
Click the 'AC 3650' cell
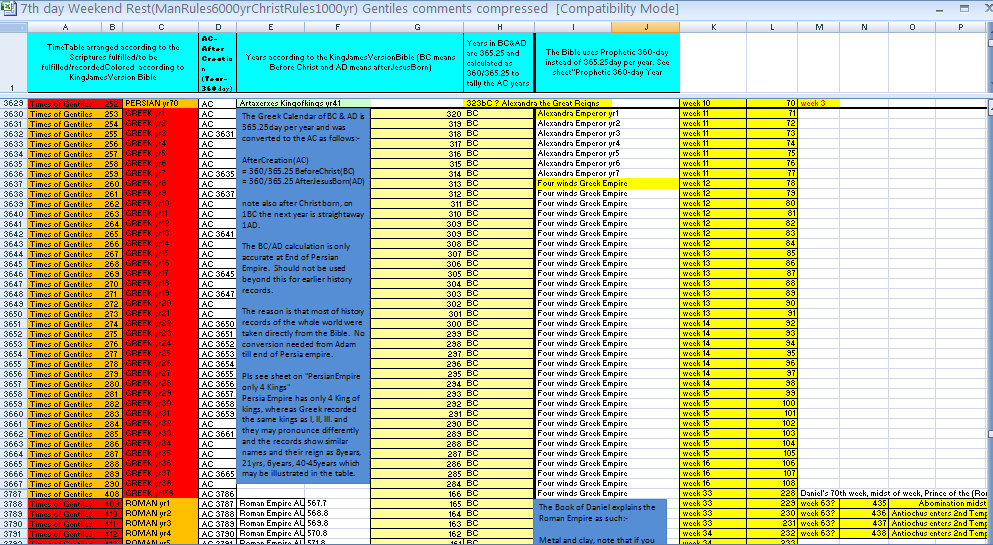pyautogui.click(x=217, y=323)
